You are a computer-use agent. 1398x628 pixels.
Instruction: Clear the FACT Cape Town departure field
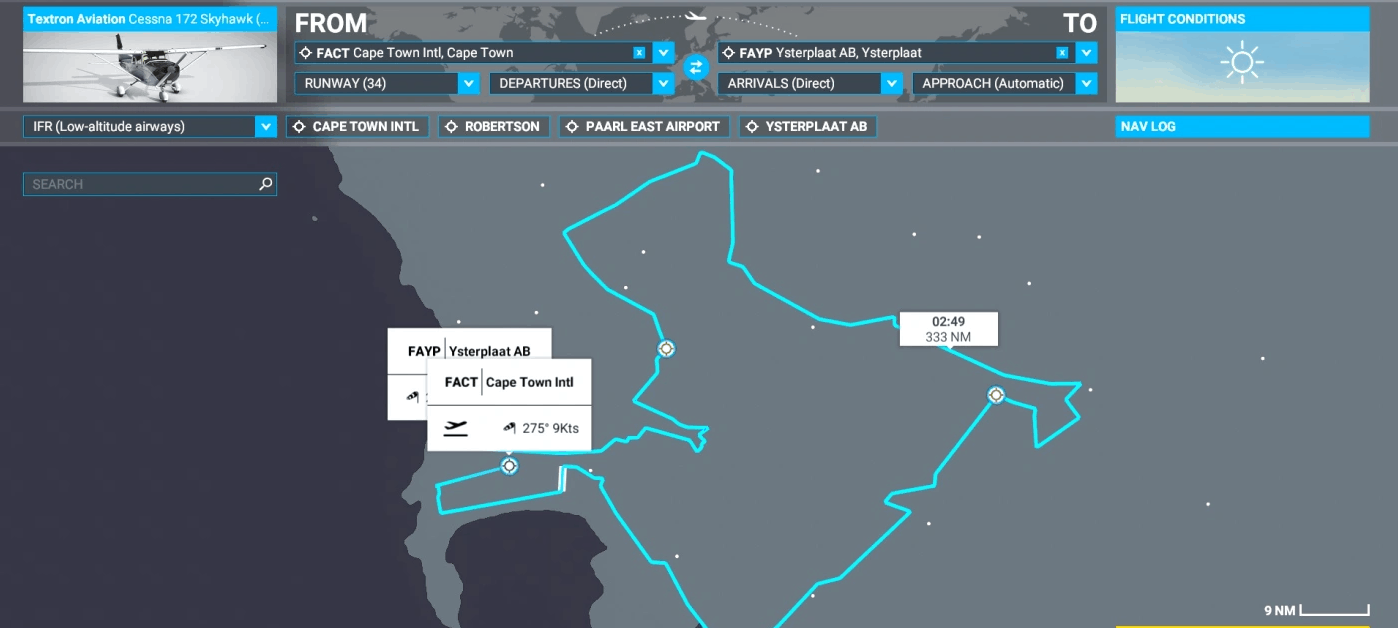639,53
